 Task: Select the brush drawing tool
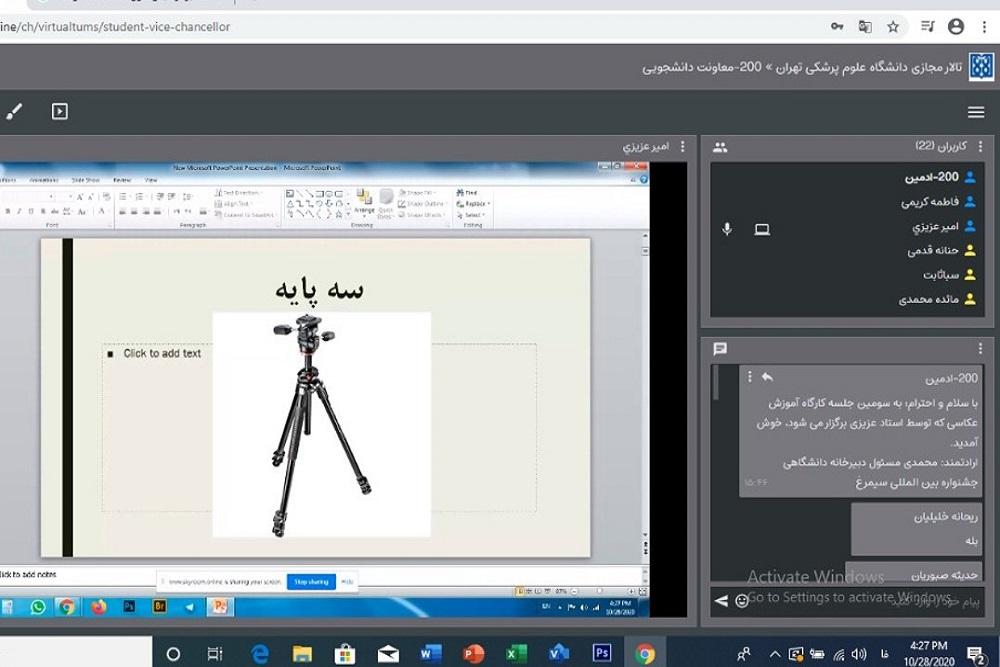14,112
